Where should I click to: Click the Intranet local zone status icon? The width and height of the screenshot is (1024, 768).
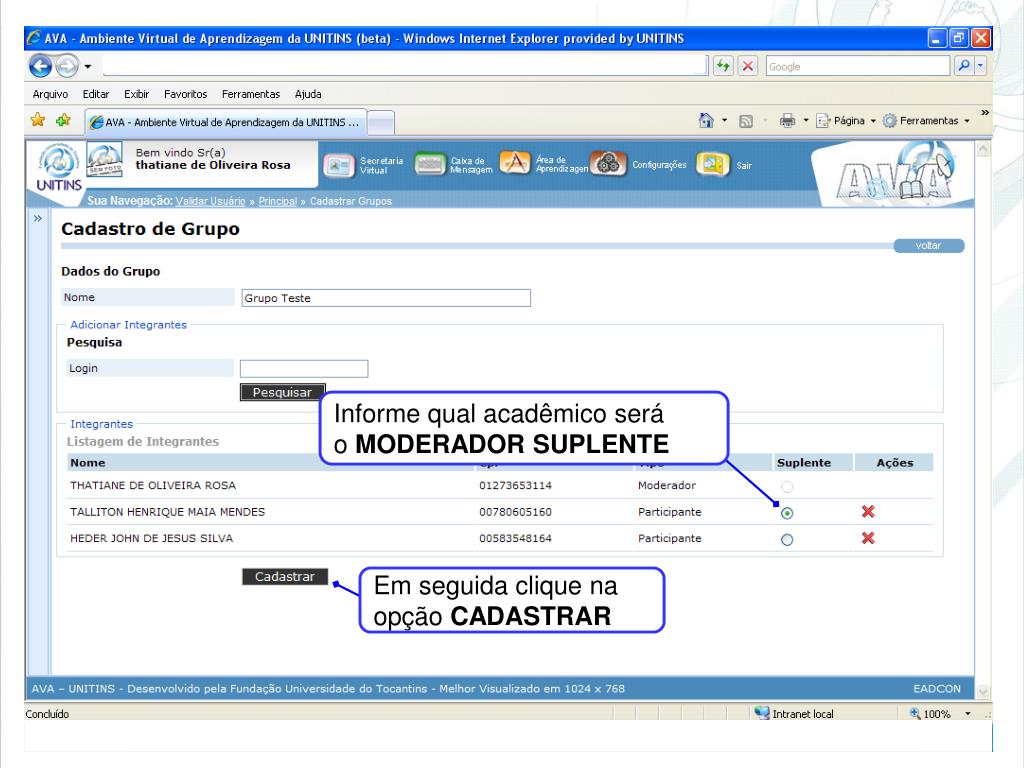pyautogui.click(x=762, y=712)
